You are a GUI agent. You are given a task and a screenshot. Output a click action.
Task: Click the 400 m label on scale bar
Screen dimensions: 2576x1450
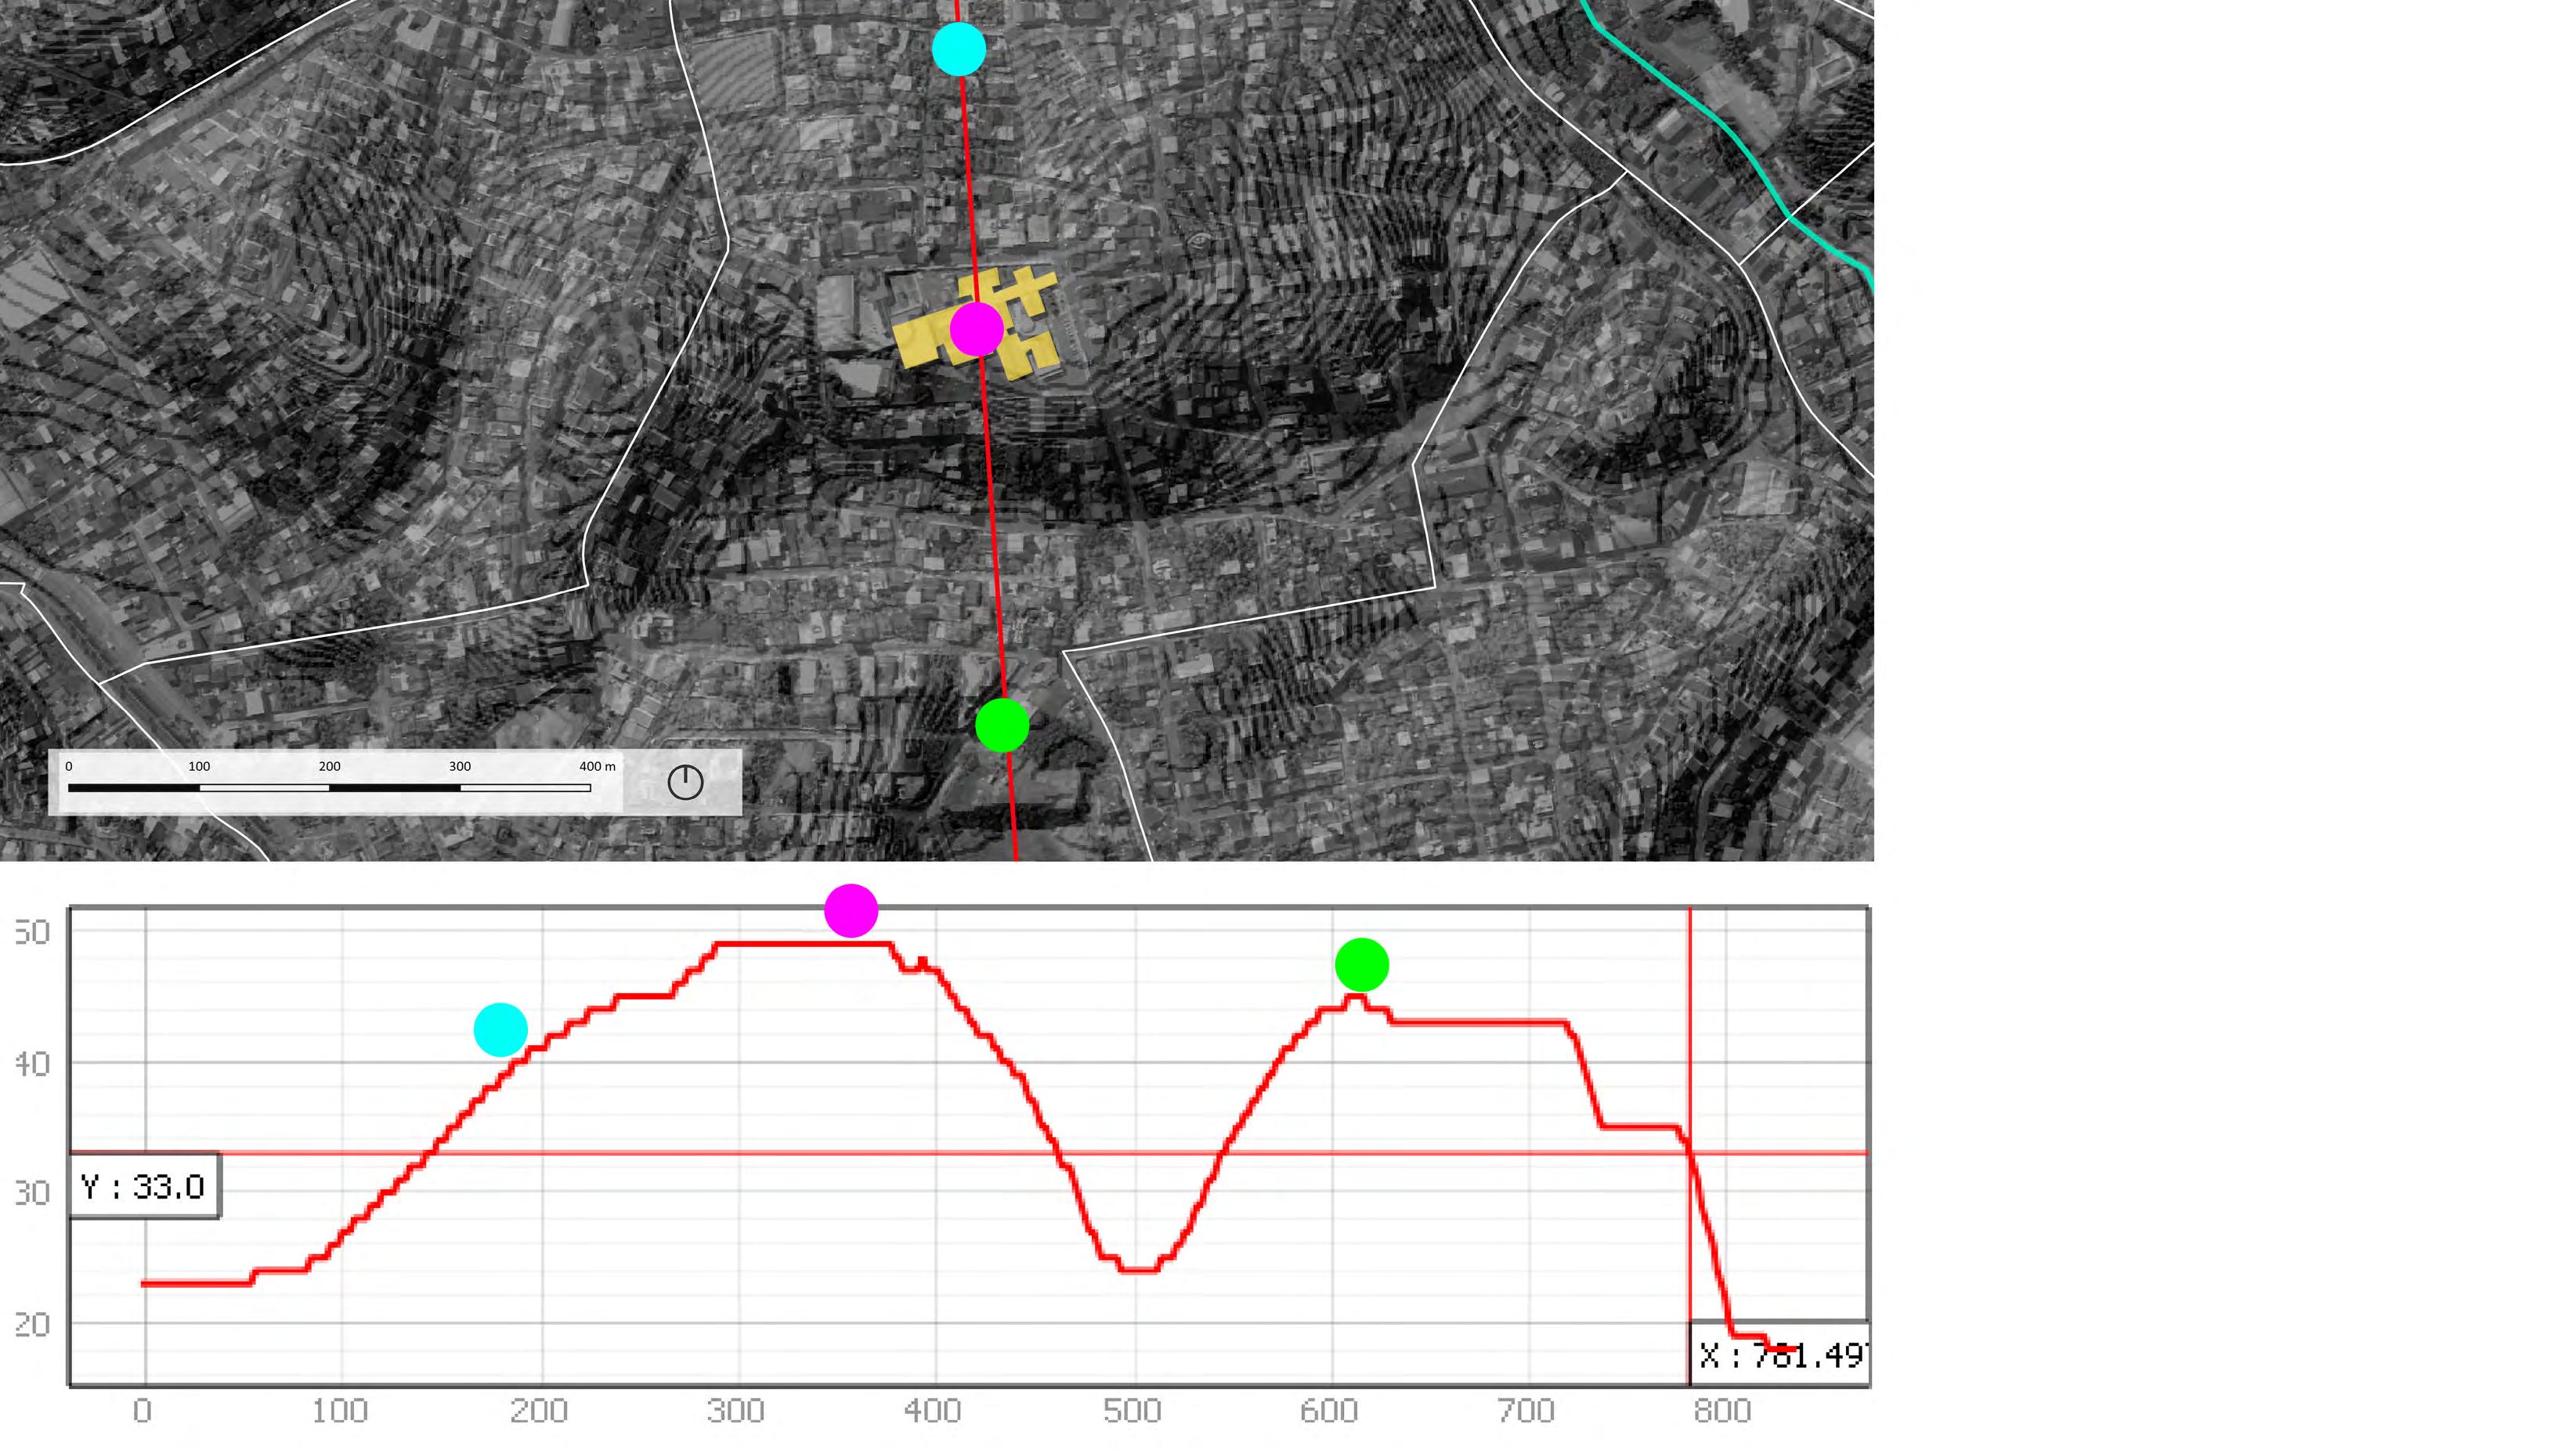597,766
